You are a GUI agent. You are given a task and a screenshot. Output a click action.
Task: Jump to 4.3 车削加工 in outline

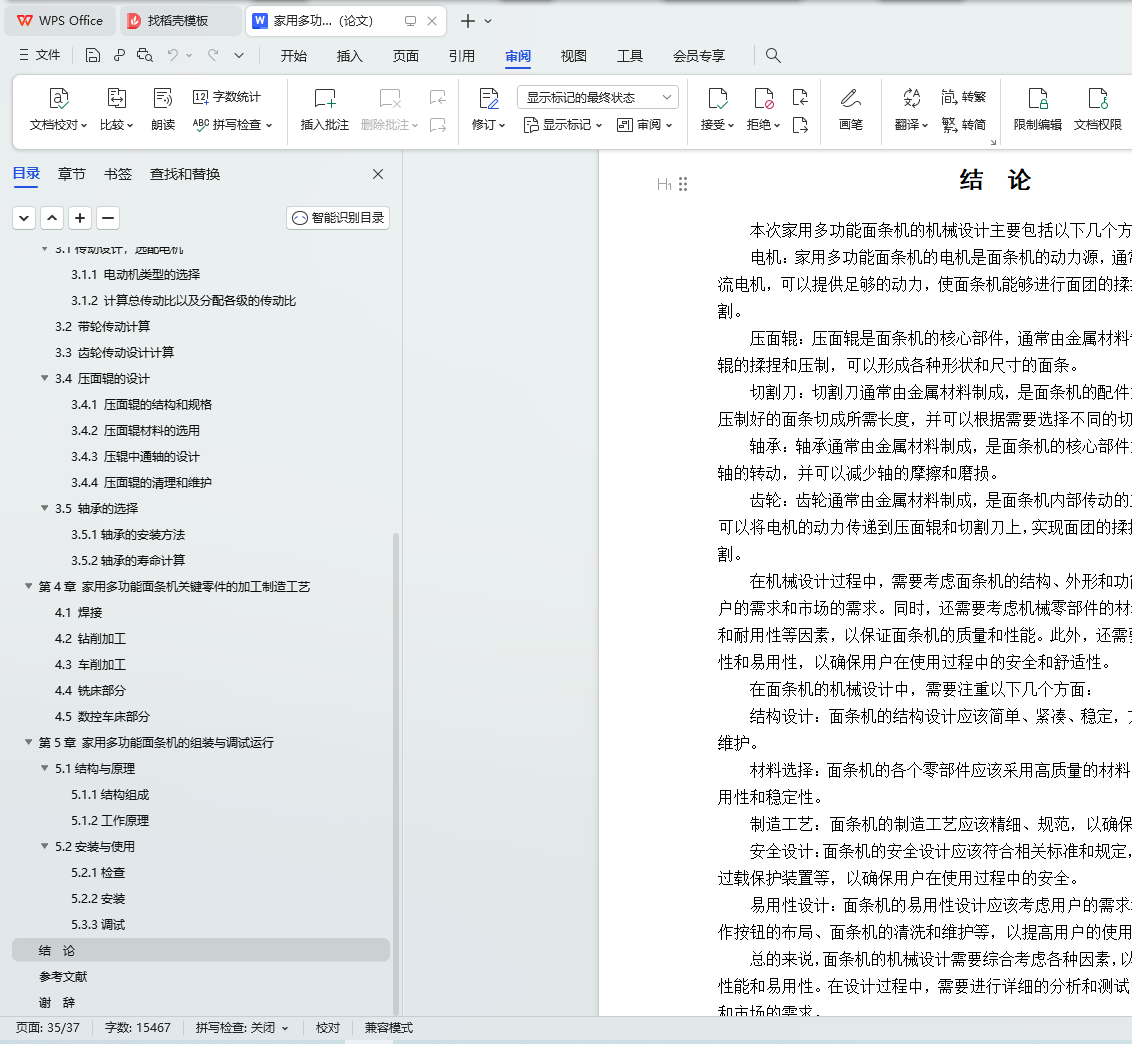pyautogui.click(x=90, y=664)
